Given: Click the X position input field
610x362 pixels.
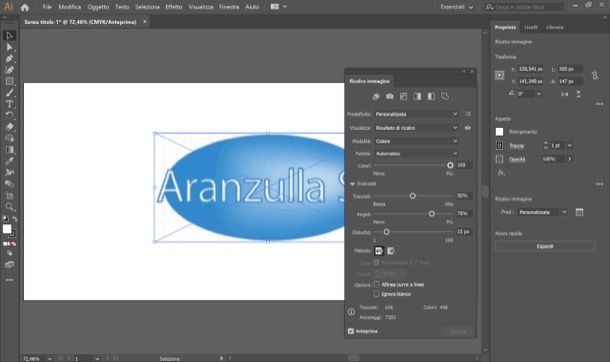Looking at the screenshot, I should click(x=531, y=69).
